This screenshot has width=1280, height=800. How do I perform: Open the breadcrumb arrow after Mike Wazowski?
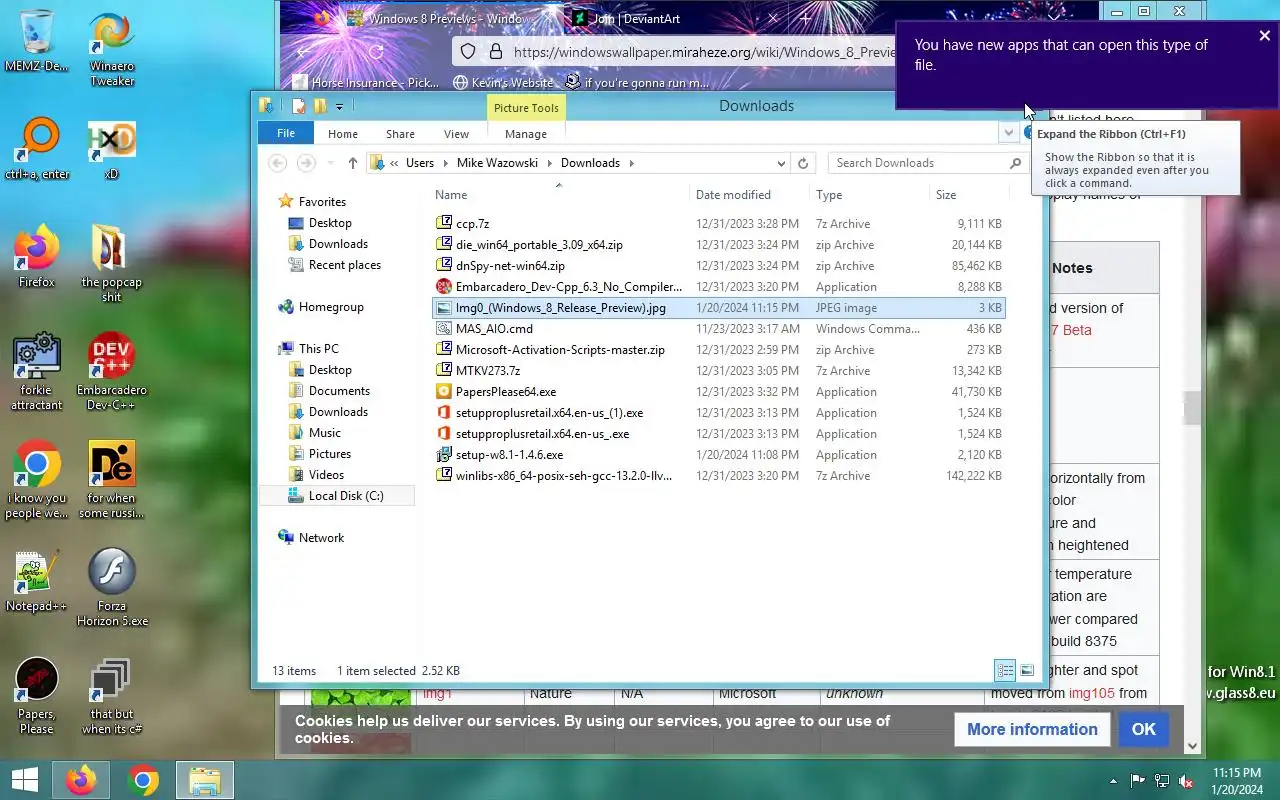pos(549,163)
